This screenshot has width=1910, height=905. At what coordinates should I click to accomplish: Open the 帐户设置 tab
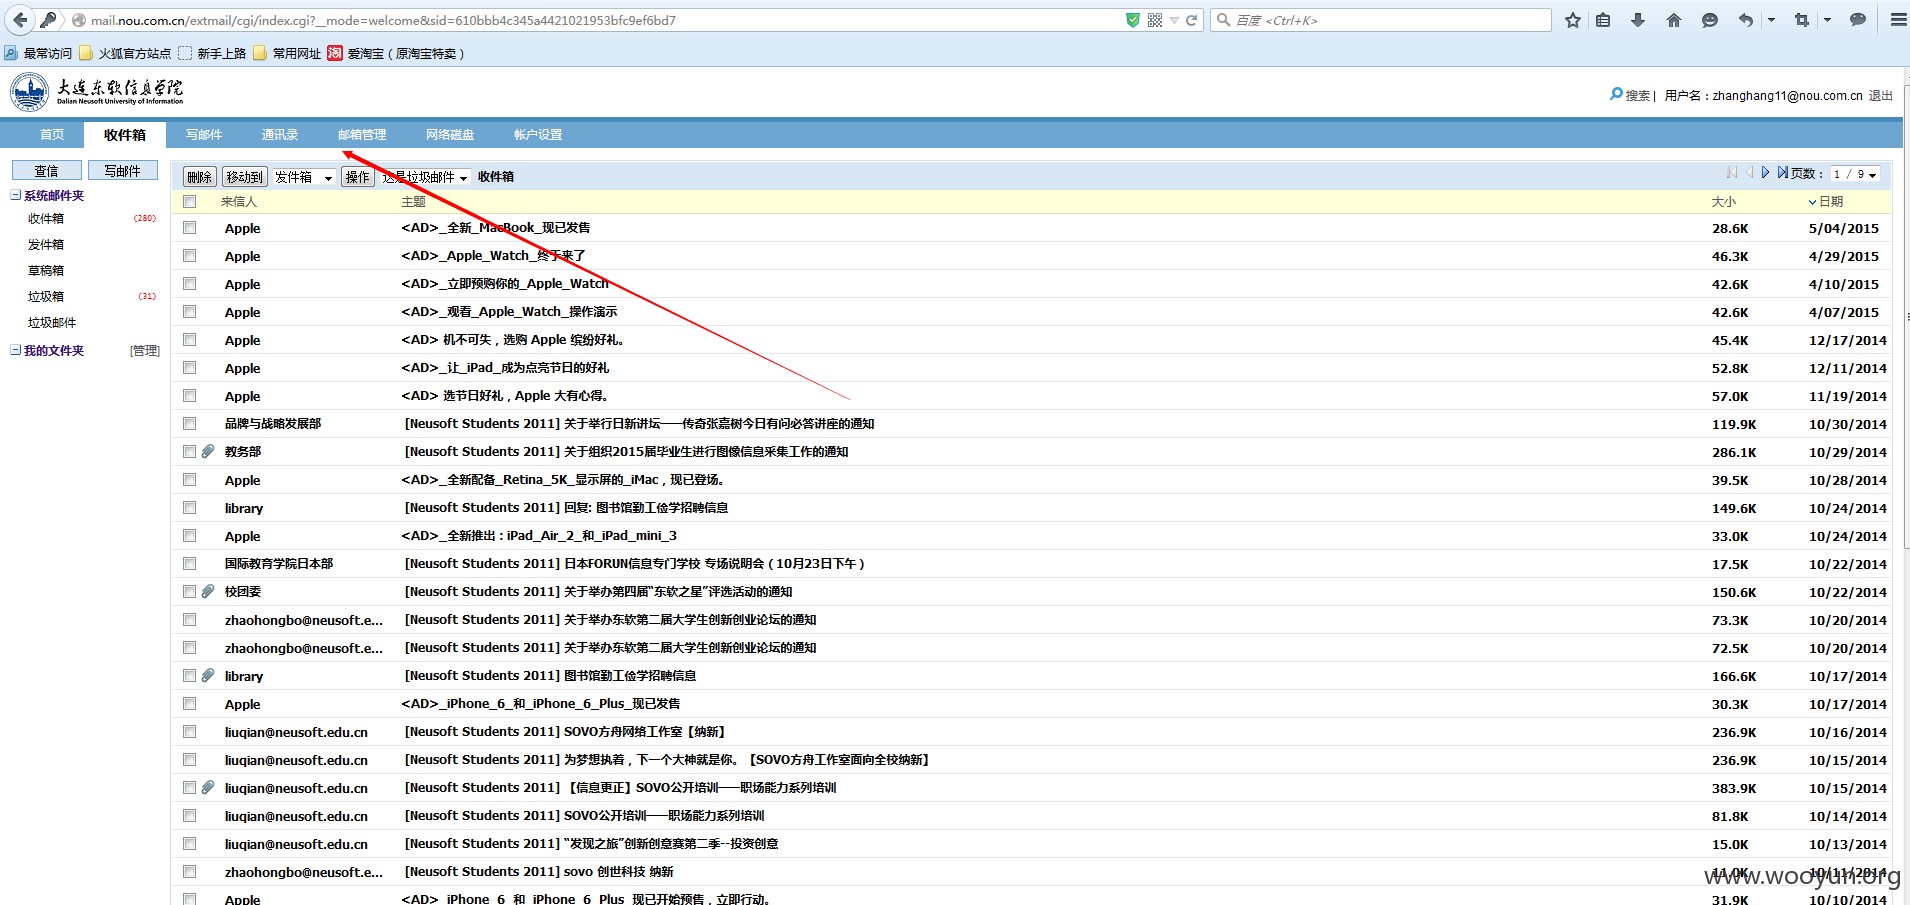[x=538, y=135]
